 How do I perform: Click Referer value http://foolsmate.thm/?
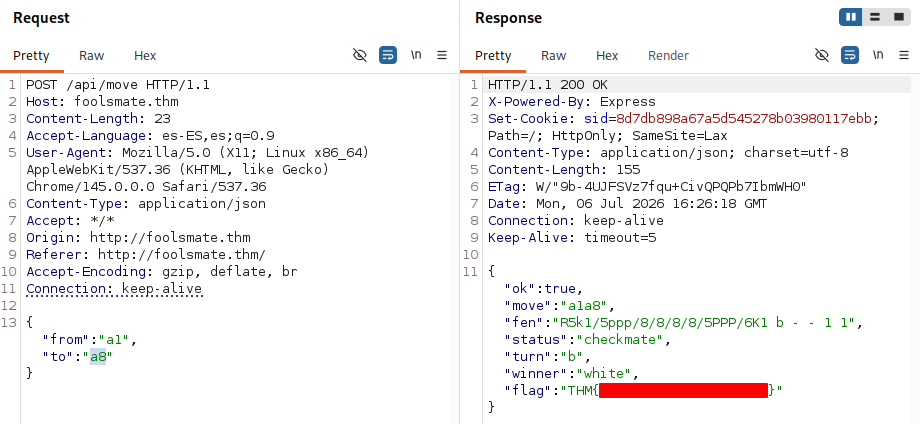182,255
